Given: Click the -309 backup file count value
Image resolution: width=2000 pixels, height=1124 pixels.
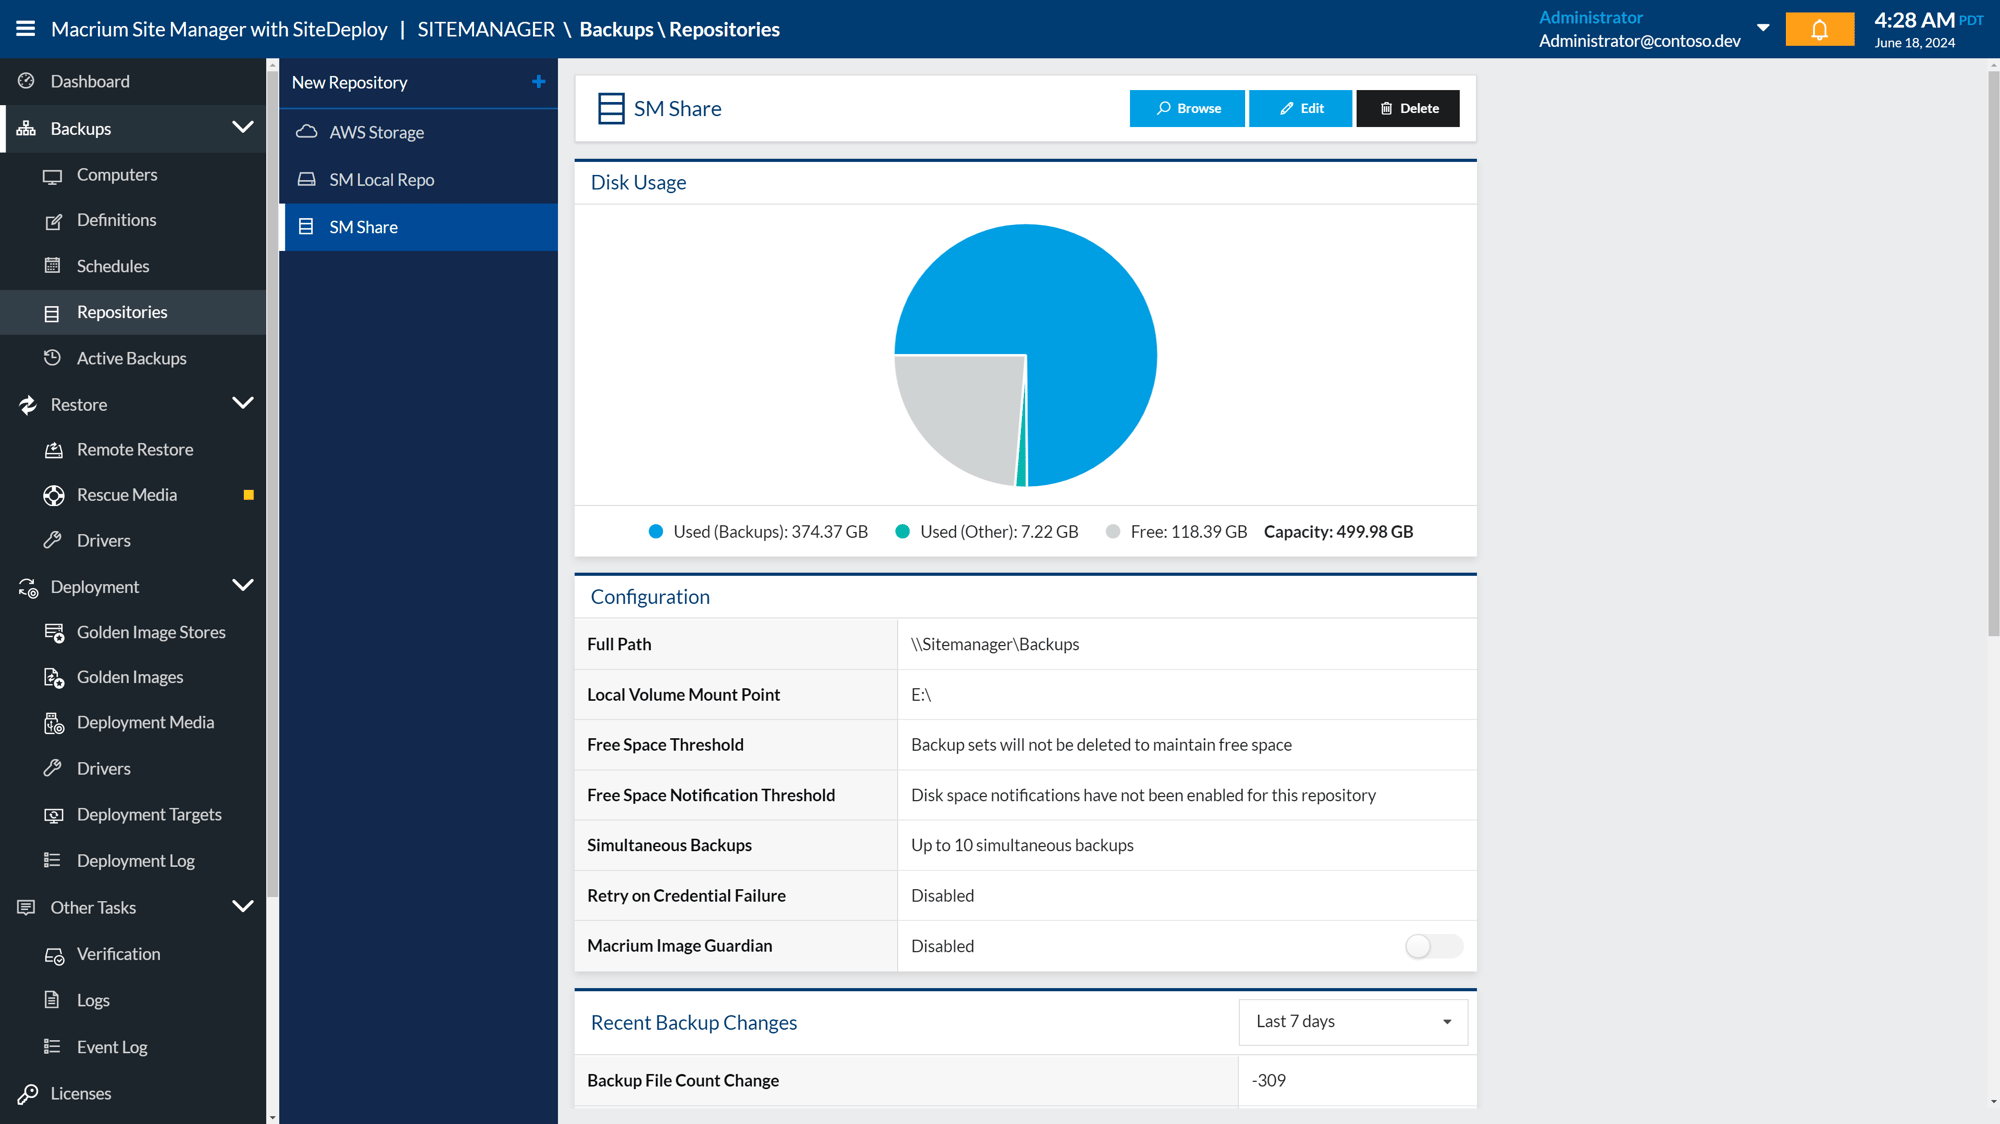Looking at the screenshot, I should pyautogui.click(x=1268, y=1081).
